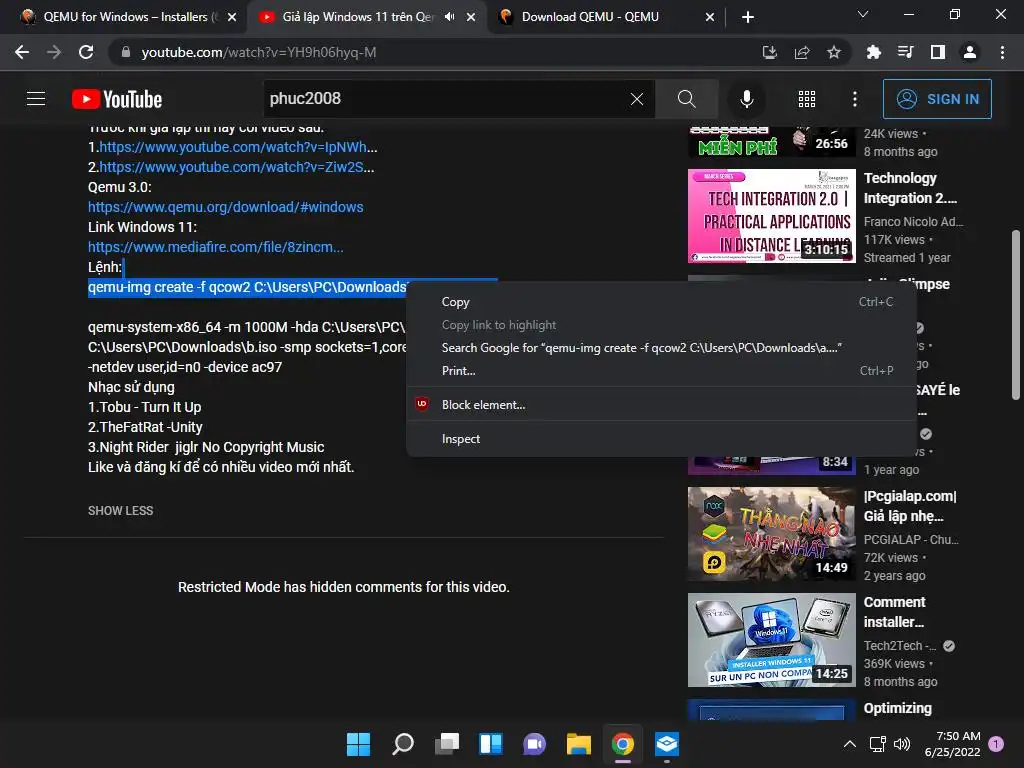
Task: Open a new browser tab
Action: (748, 17)
